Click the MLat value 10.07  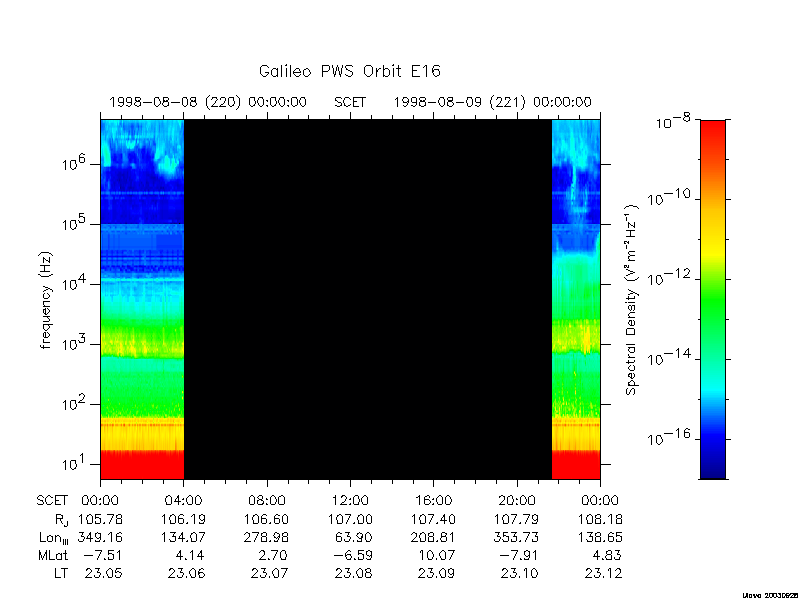[x=437, y=555]
